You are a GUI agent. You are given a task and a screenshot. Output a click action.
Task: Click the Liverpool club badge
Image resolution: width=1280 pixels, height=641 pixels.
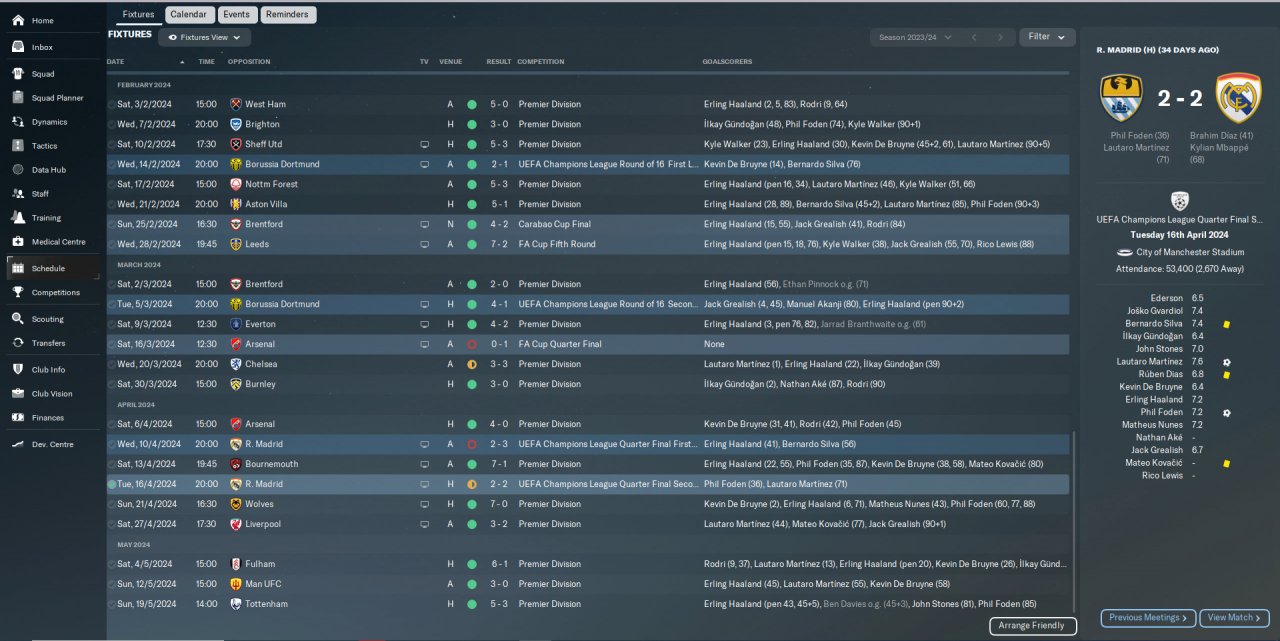(236, 524)
